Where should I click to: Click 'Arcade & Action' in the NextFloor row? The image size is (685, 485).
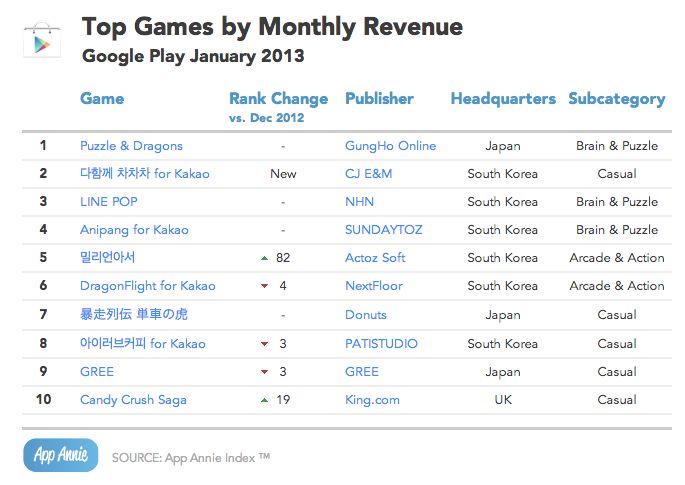(617, 286)
